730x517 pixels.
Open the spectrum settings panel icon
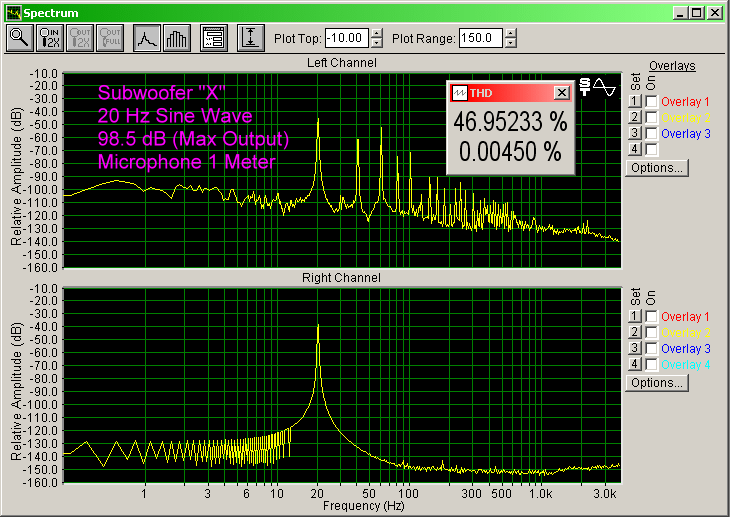click(213, 38)
